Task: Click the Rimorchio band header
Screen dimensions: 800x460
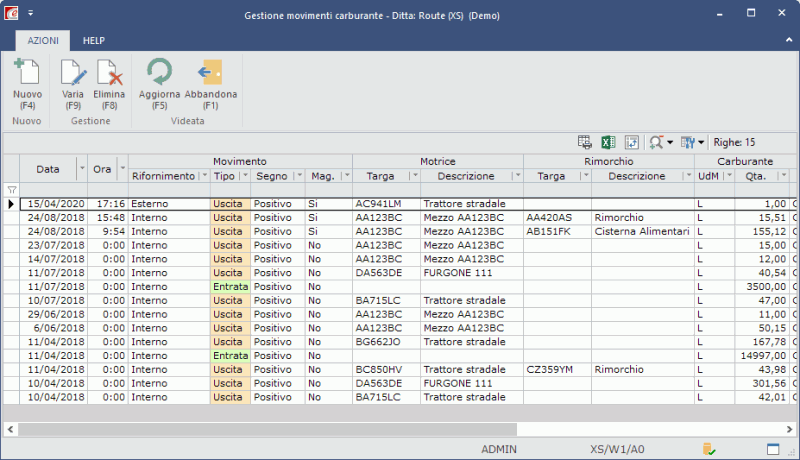Action: pos(609,161)
